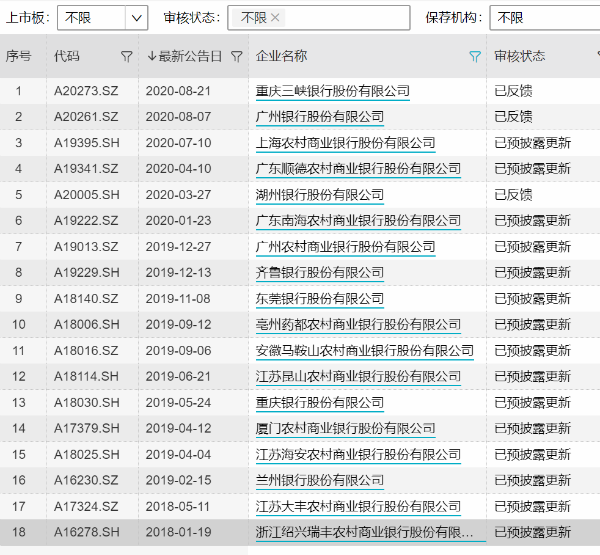Open 上海农村商业银行股份有限公司 link

[x=346, y=143]
